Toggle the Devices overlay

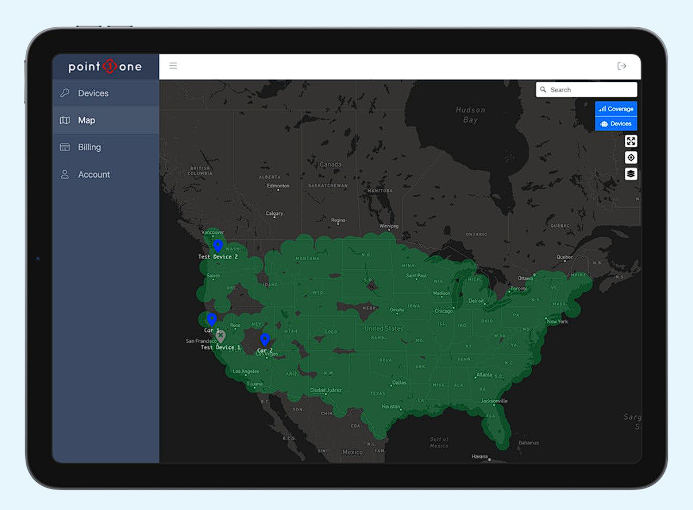coord(616,123)
